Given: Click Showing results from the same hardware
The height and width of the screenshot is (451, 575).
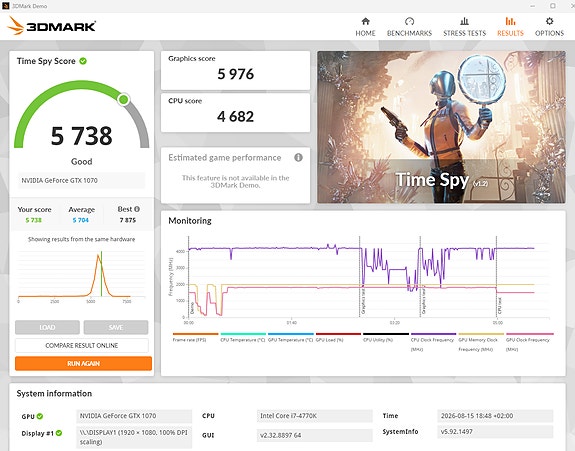Looking at the screenshot, I should coord(81,239).
